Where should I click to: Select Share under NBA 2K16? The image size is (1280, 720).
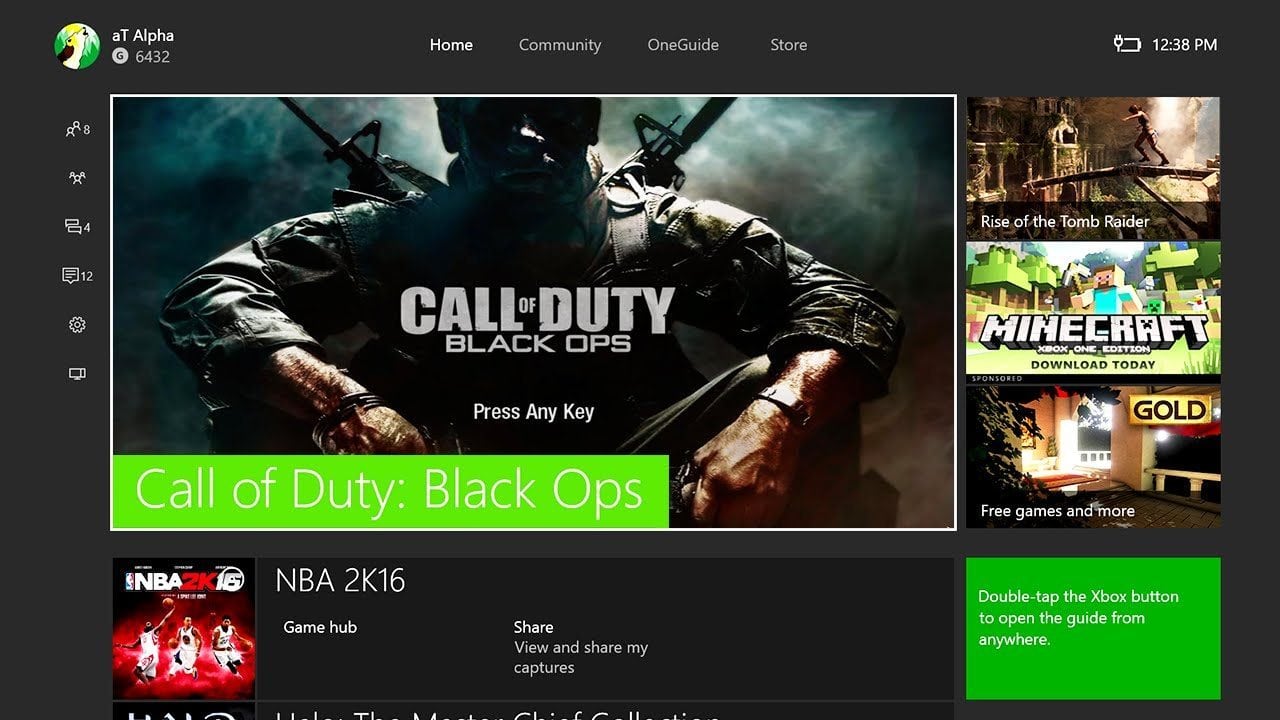533,627
